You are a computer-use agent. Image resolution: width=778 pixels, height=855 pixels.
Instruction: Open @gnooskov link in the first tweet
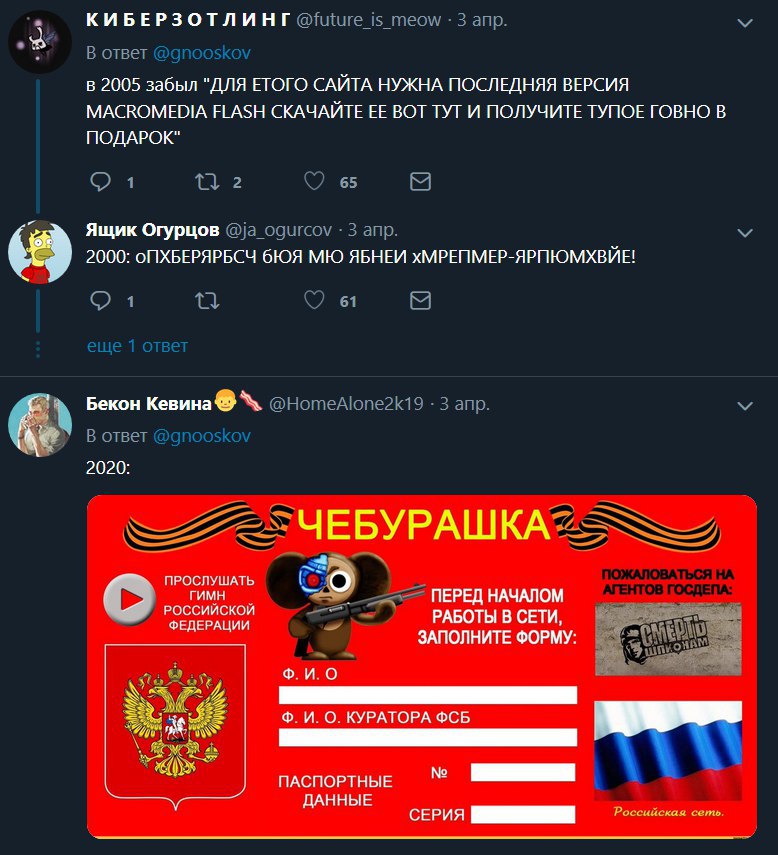(x=202, y=53)
